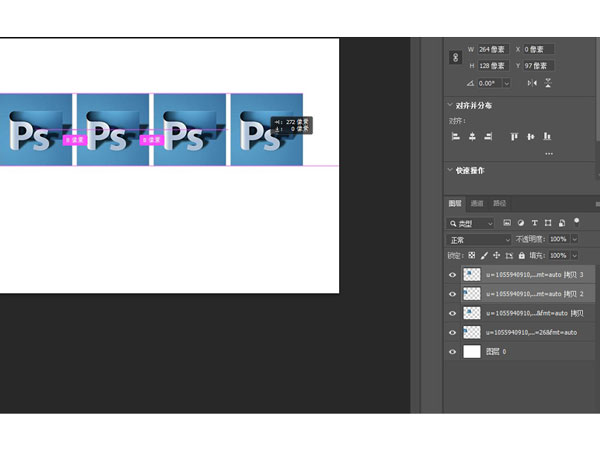Select the 图层 0 layer name
The width and height of the screenshot is (600, 450).
coord(496,351)
